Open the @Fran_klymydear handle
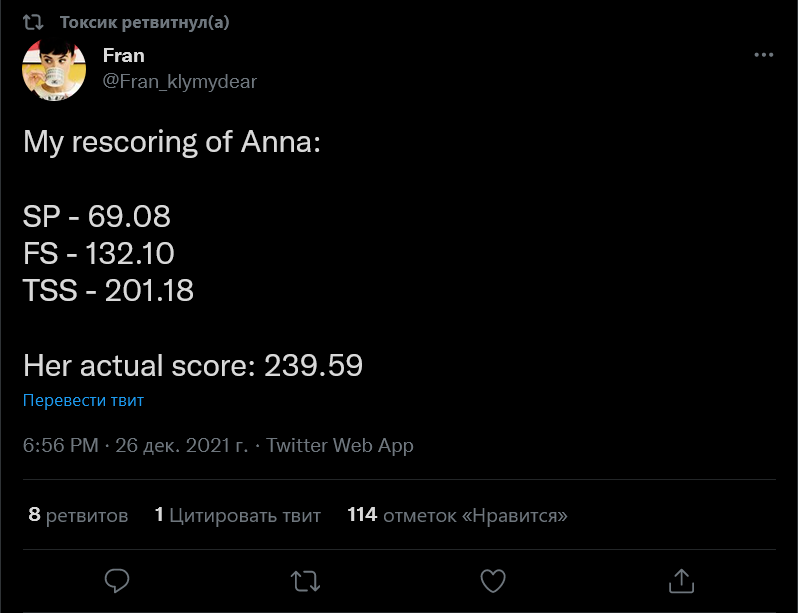The image size is (798, 614). [180, 82]
